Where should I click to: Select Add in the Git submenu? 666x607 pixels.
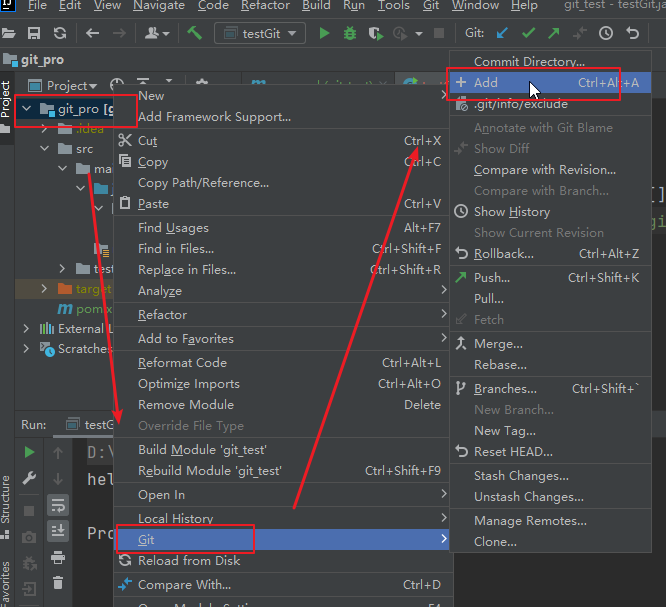[x=550, y=83]
